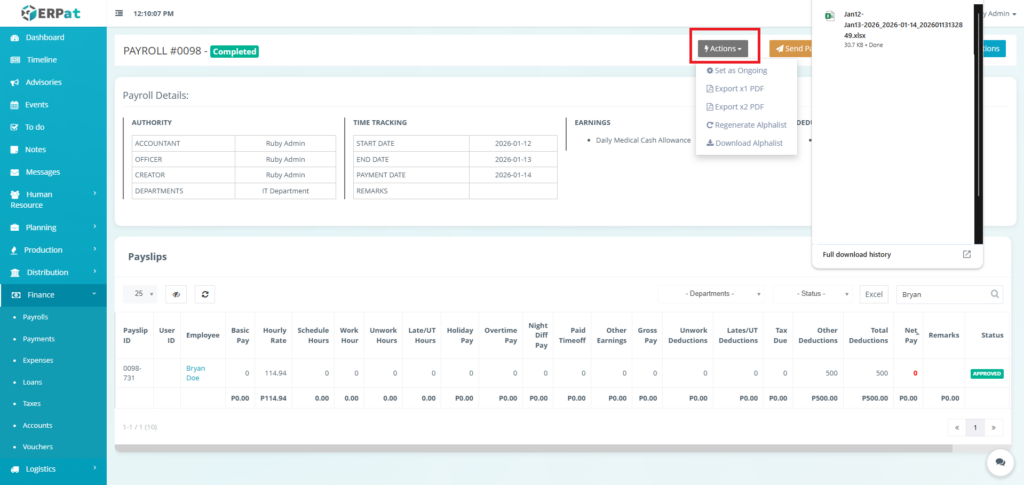Click the open-in-new-tab icon beside Full download history
The image size is (1024, 485).
point(966,255)
